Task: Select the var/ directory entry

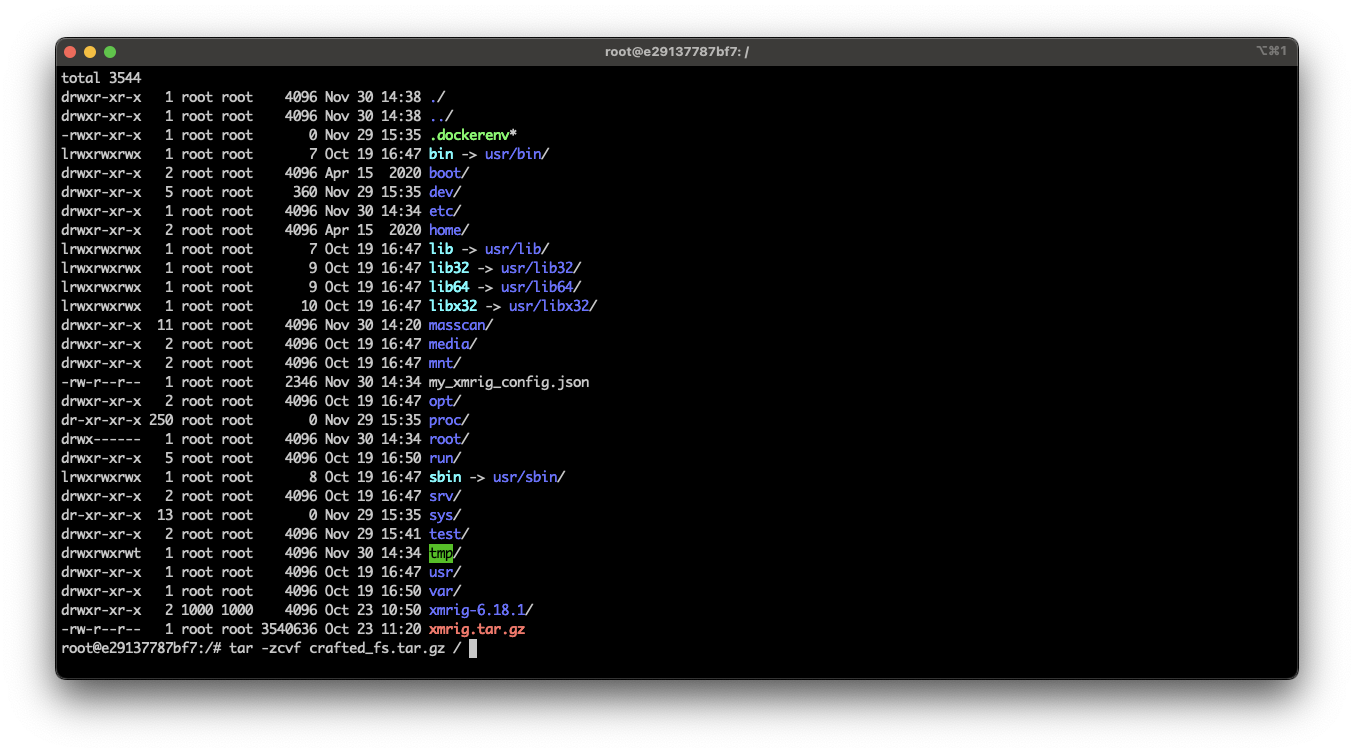Action: coord(445,591)
